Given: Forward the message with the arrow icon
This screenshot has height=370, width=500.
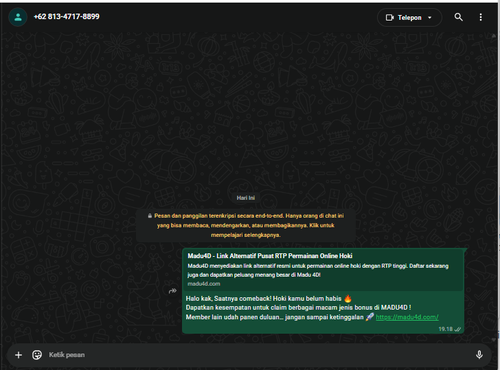Looking at the screenshot, I should (172, 291).
